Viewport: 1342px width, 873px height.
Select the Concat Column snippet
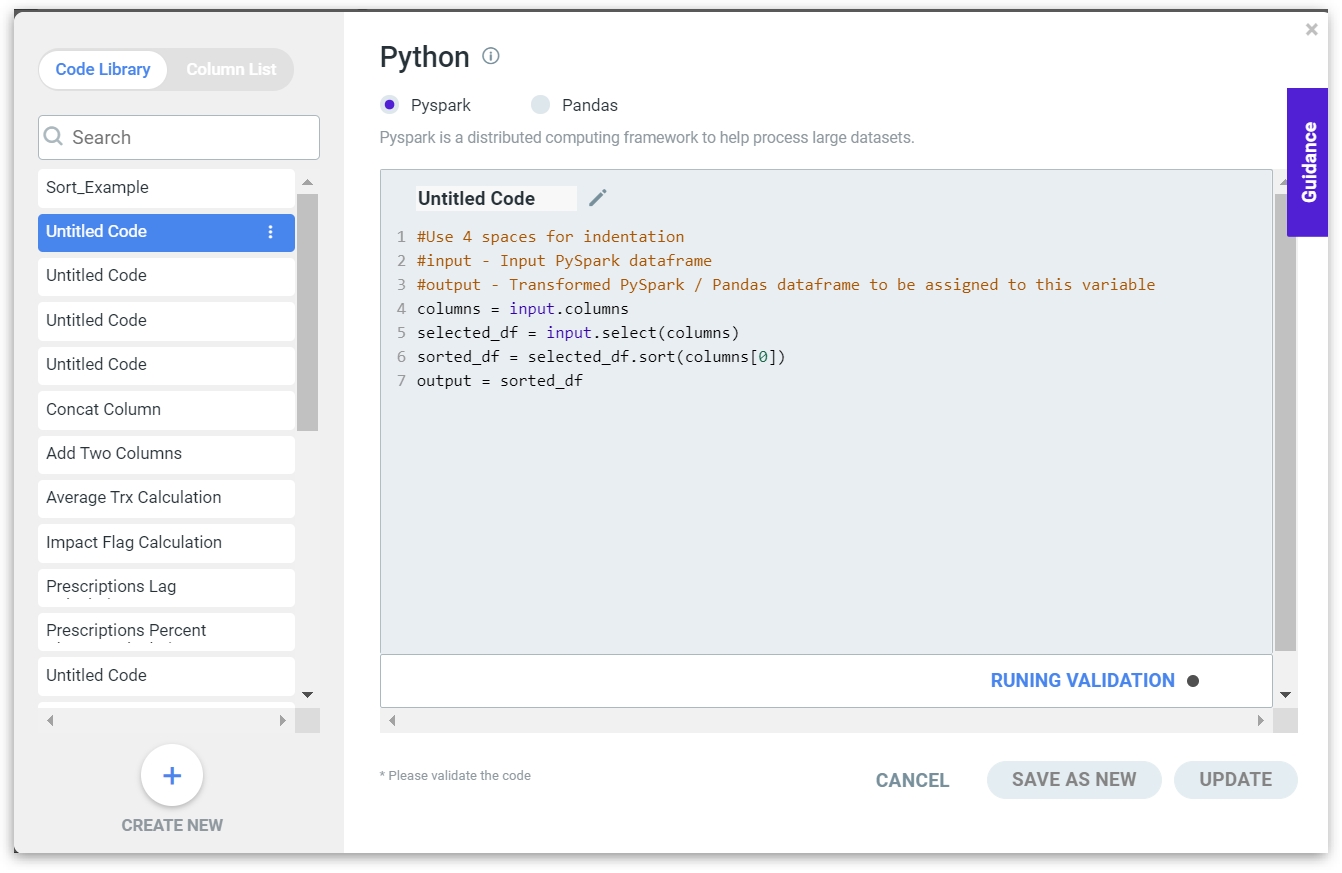(166, 410)
